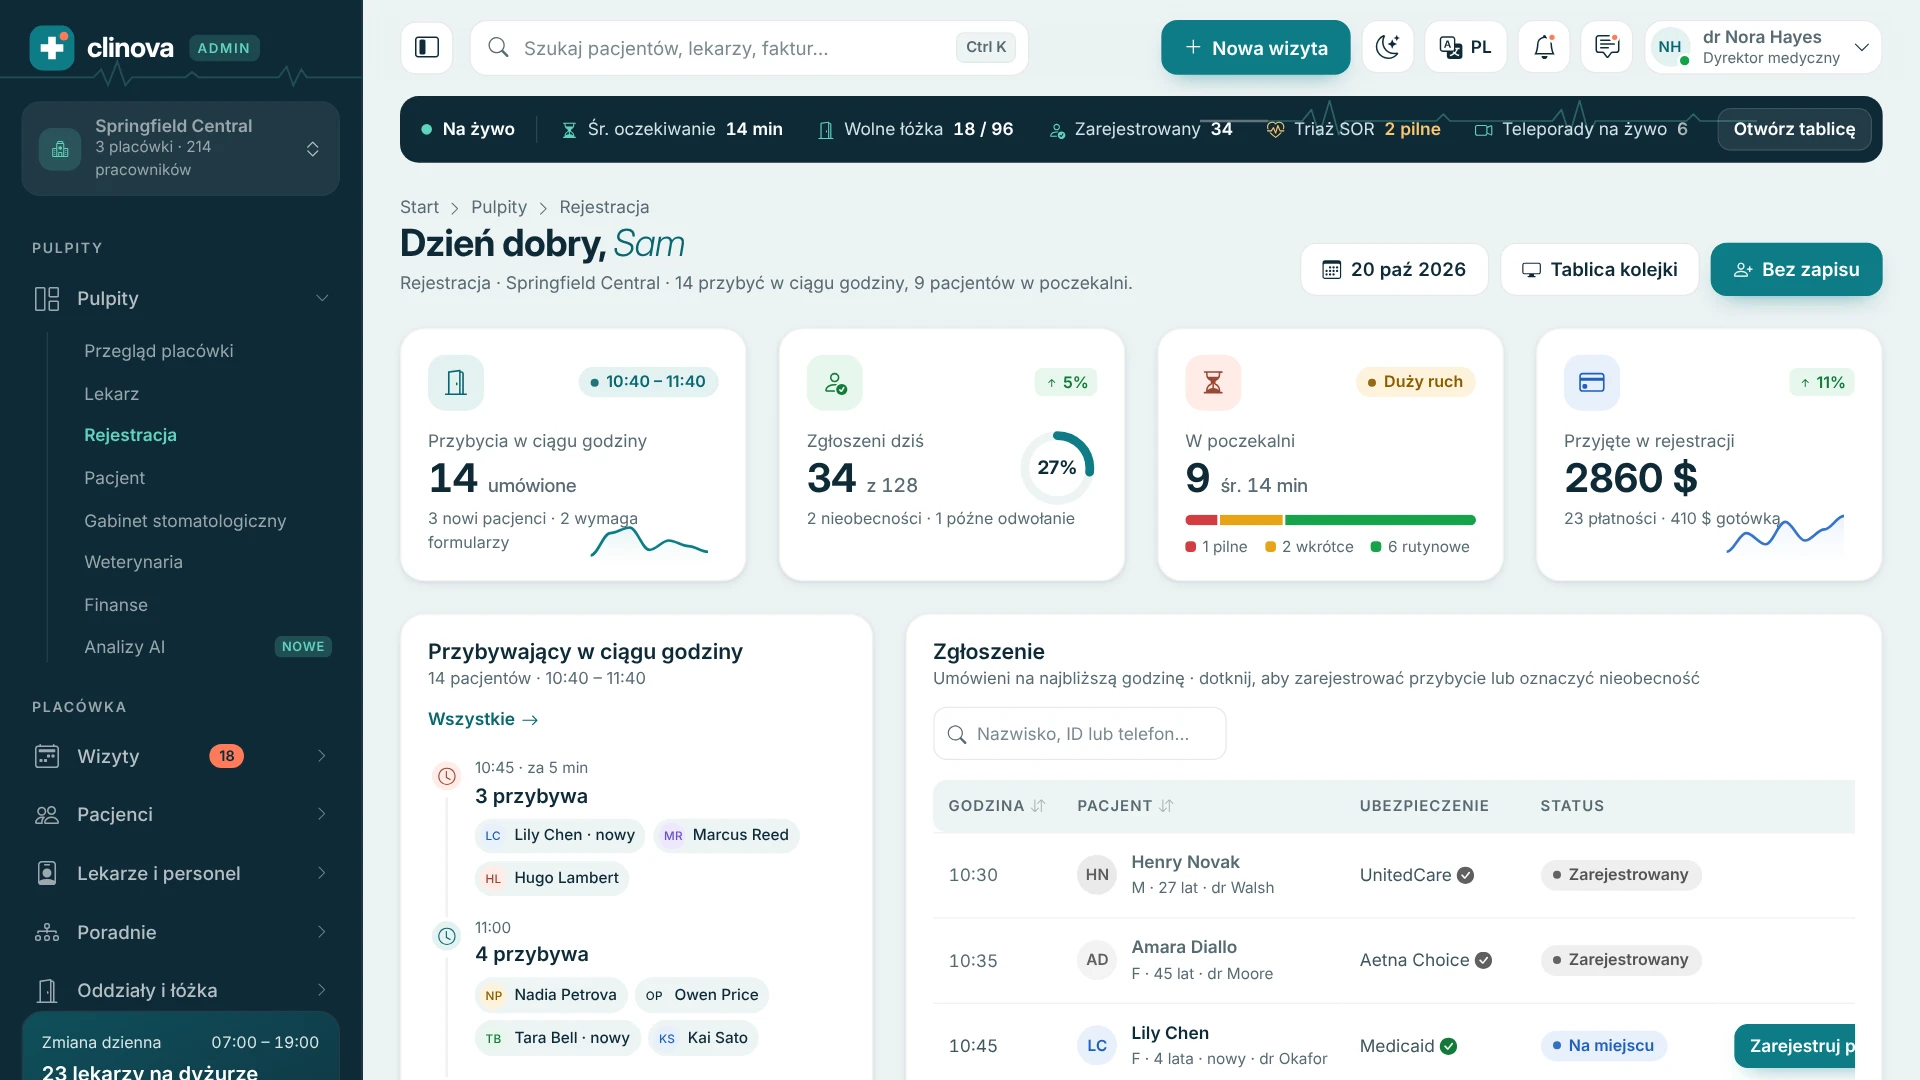Viewport: 1920px width, 1080px height.
Task: Toggle the sidebar collapse icon
Action: [427, 47]
